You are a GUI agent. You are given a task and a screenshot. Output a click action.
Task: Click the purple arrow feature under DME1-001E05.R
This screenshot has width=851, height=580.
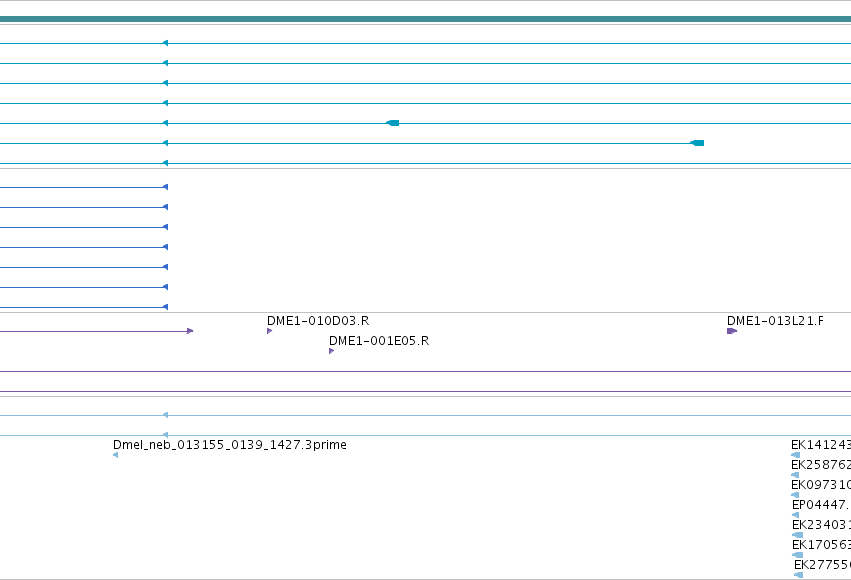(x=332, y=351)
